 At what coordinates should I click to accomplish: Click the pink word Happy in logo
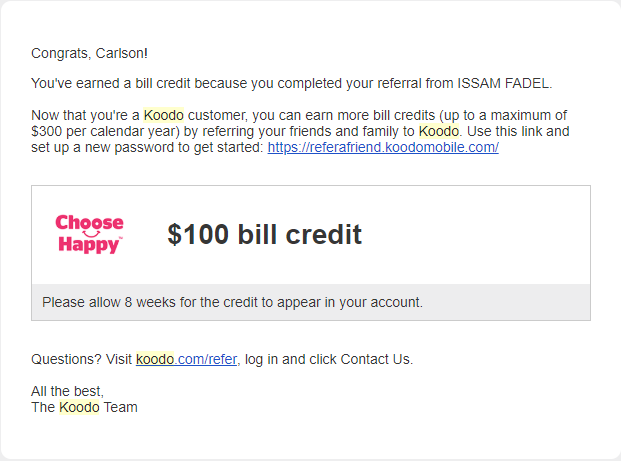[89, 244]
